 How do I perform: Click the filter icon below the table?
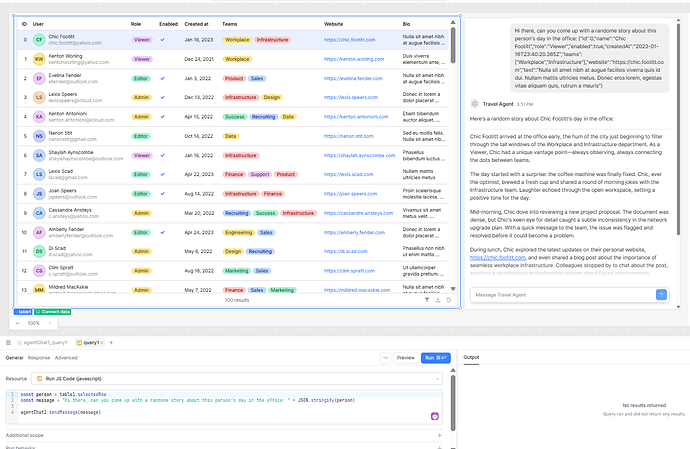(426, 300)
